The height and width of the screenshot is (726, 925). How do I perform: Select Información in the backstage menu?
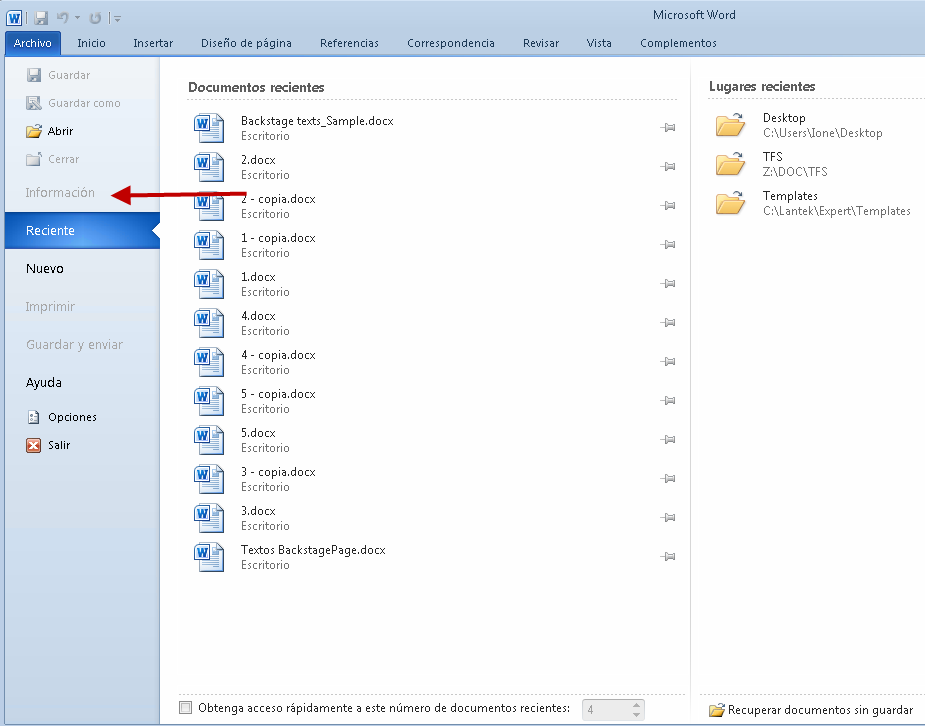[60, 193]
